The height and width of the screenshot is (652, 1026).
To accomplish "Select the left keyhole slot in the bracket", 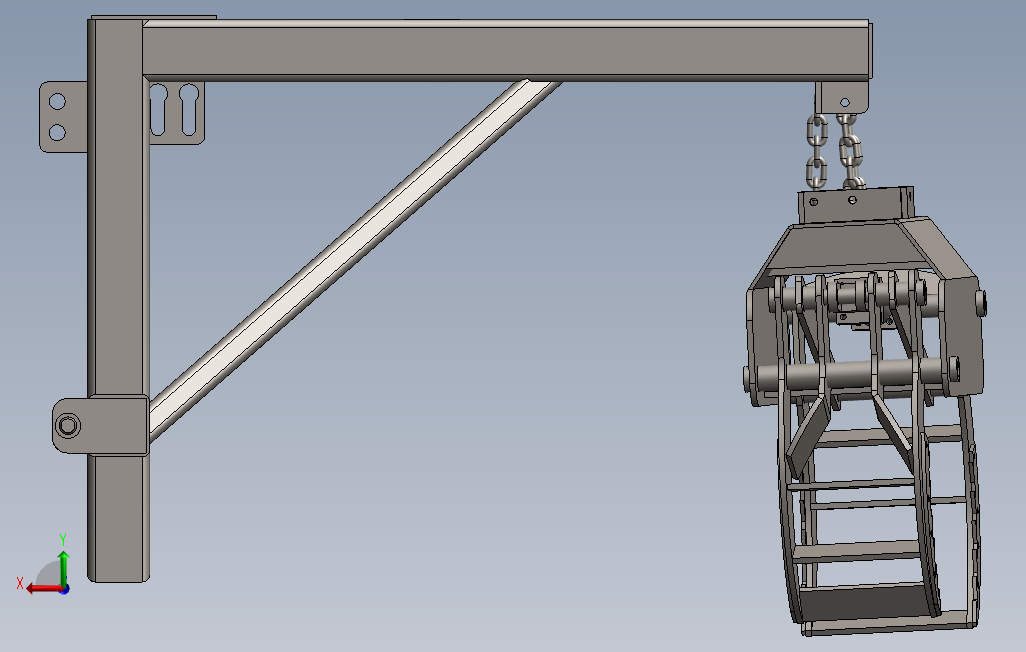I will [x=159, y=109].
